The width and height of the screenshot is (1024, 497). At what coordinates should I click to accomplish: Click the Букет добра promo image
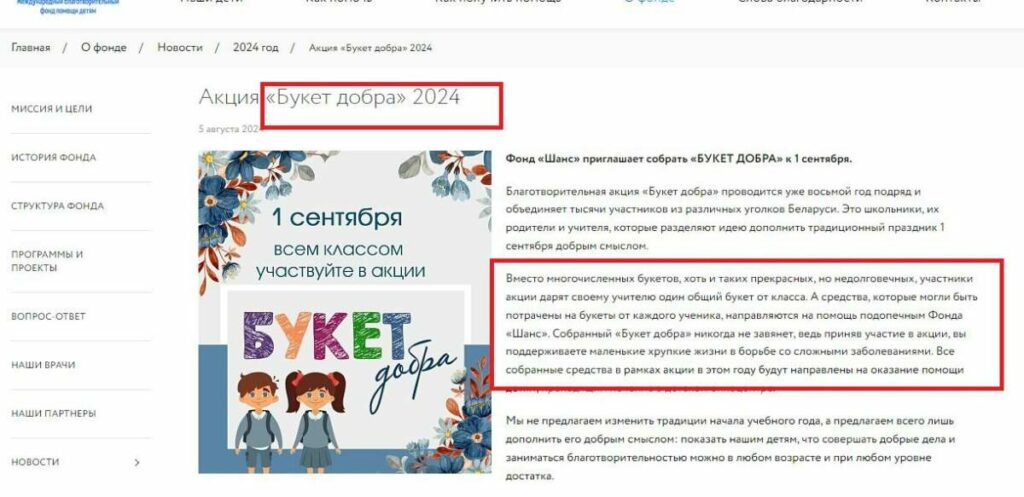(x=345, y=312)
